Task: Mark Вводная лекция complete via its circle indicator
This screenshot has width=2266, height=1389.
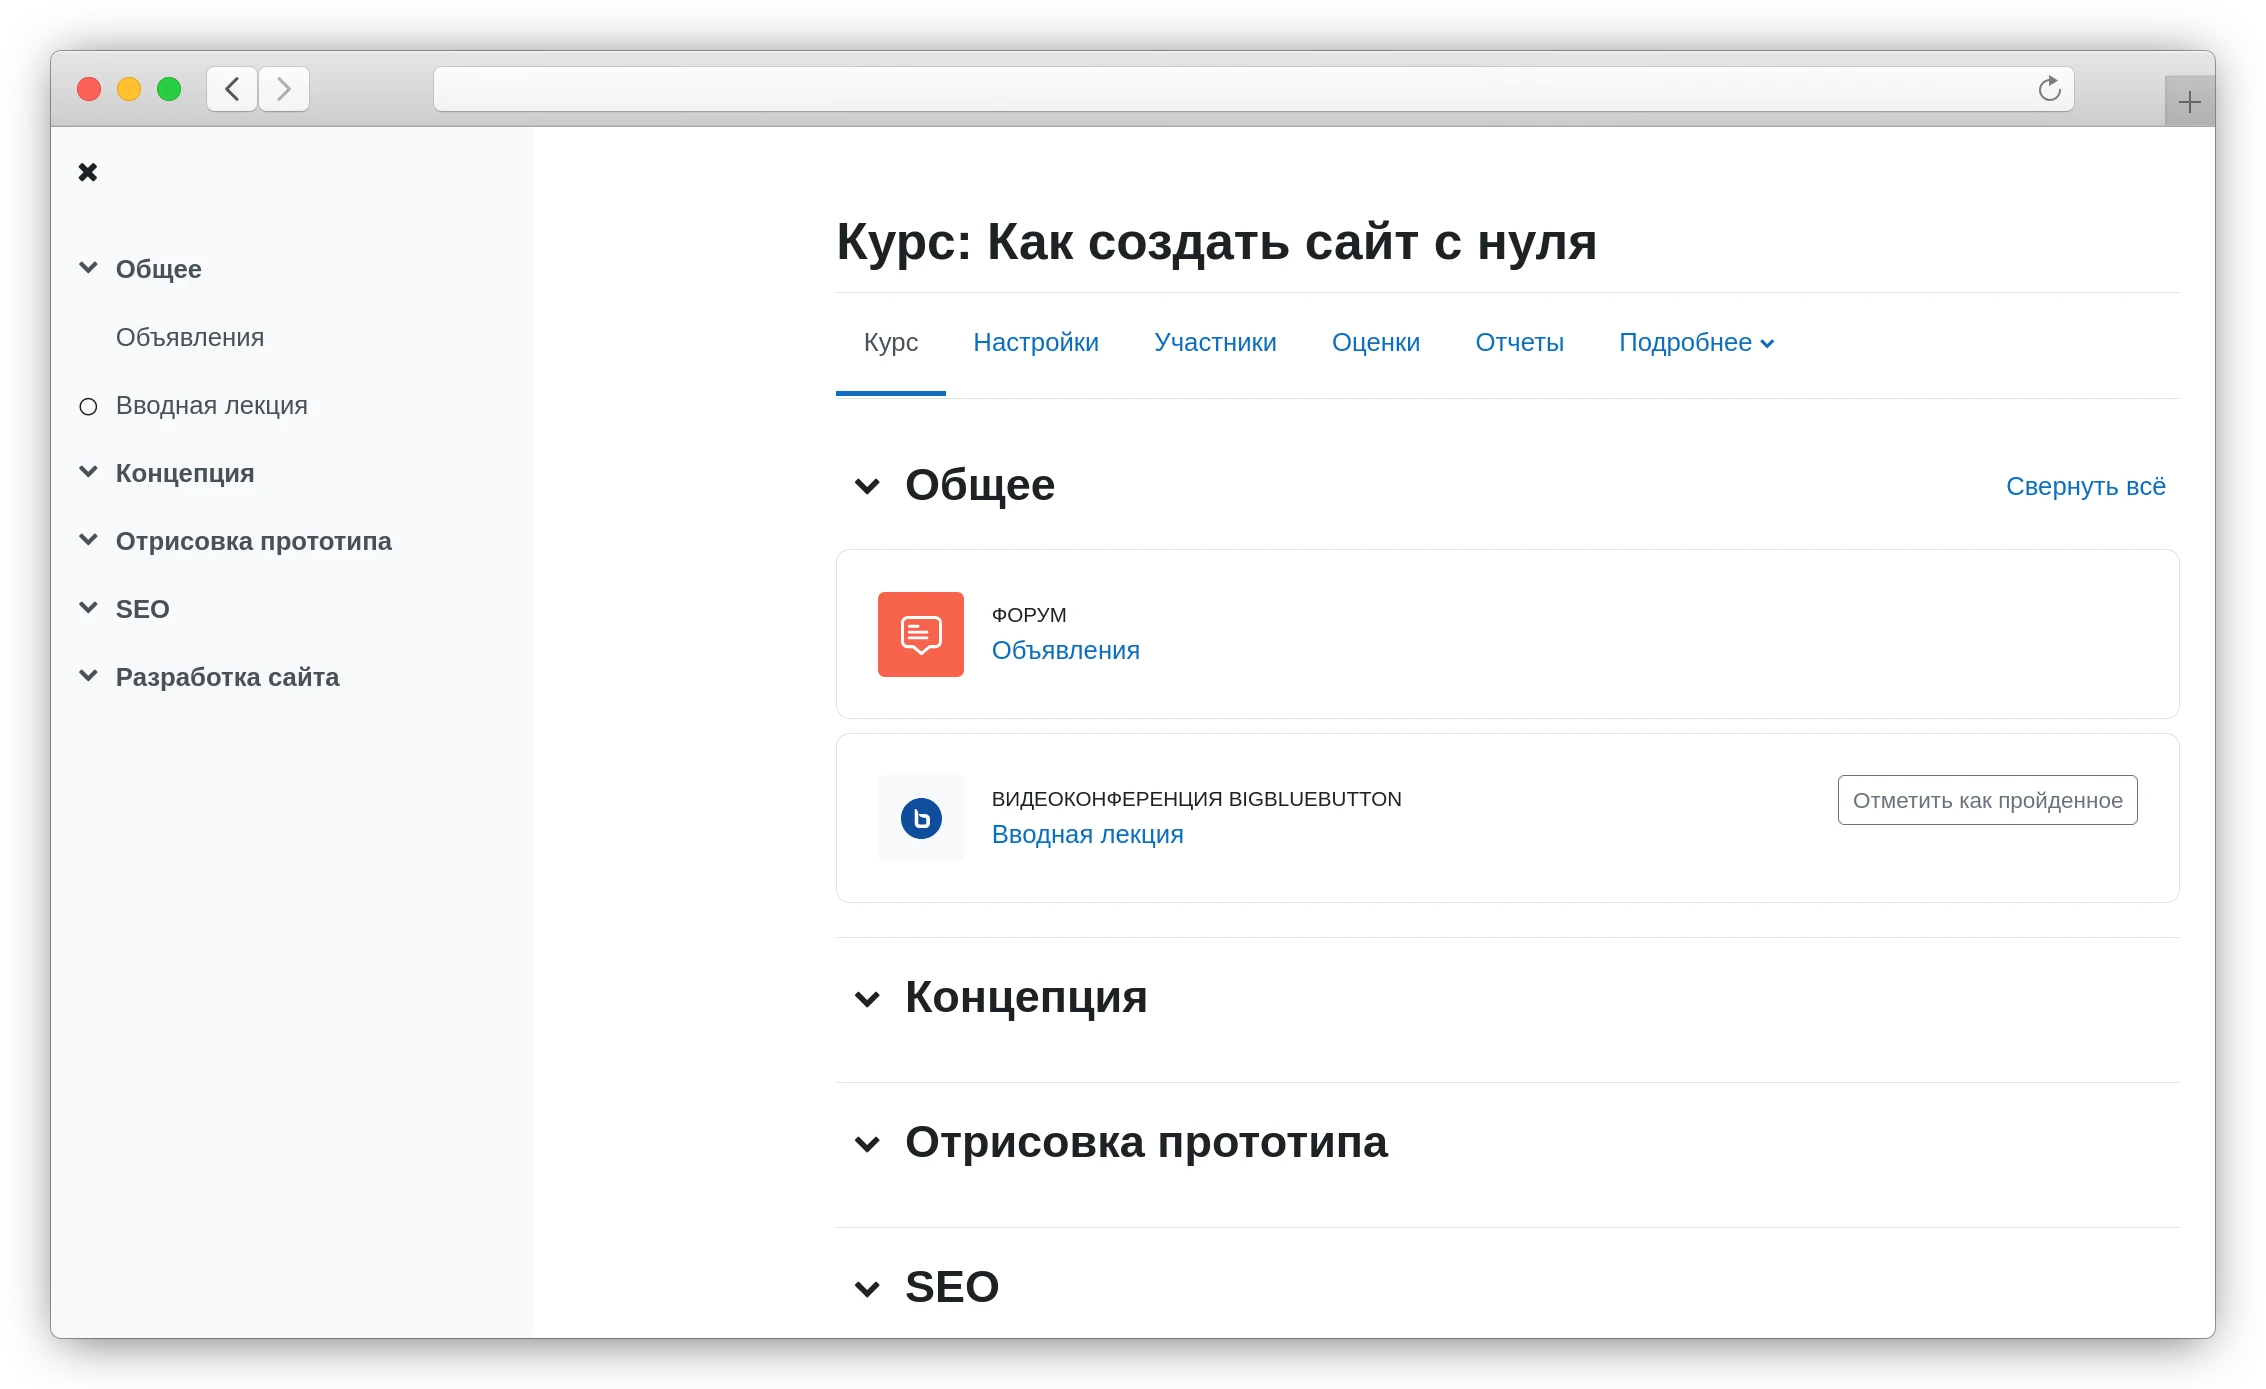Action: 88,406
